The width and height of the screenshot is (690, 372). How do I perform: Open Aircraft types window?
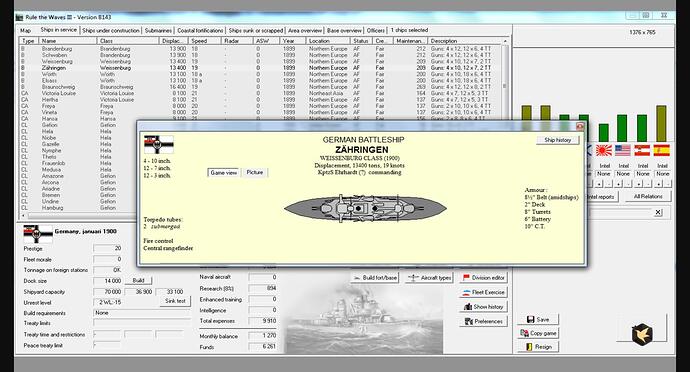point(429,278)
